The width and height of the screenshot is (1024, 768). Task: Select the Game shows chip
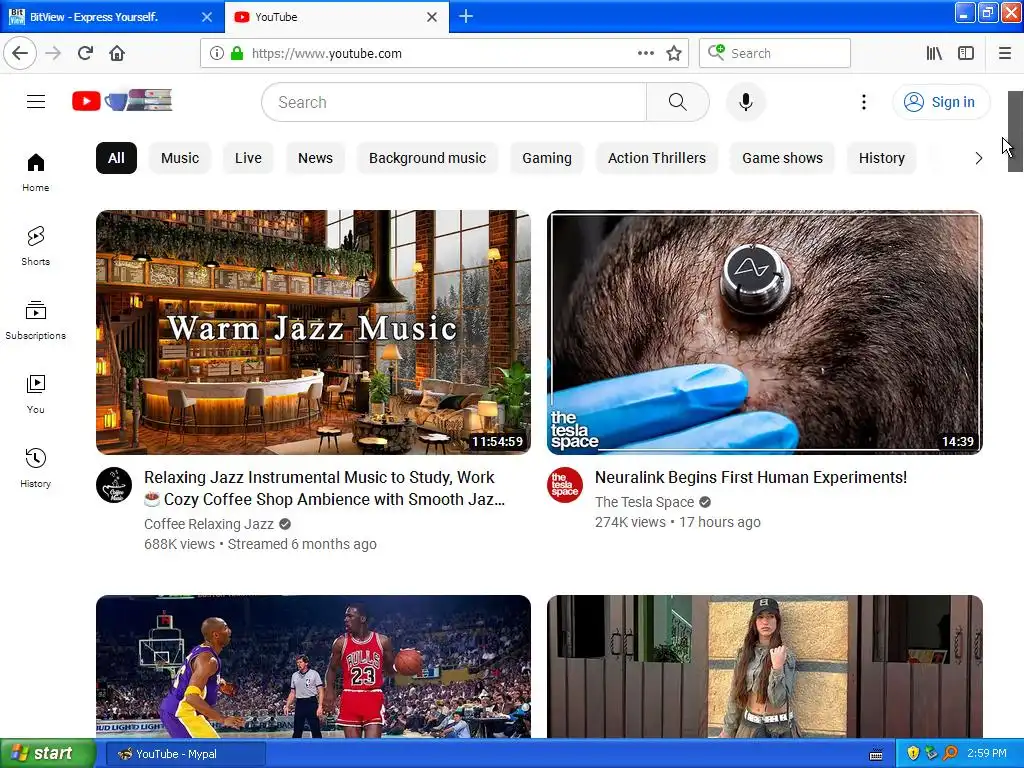(782, 158)
